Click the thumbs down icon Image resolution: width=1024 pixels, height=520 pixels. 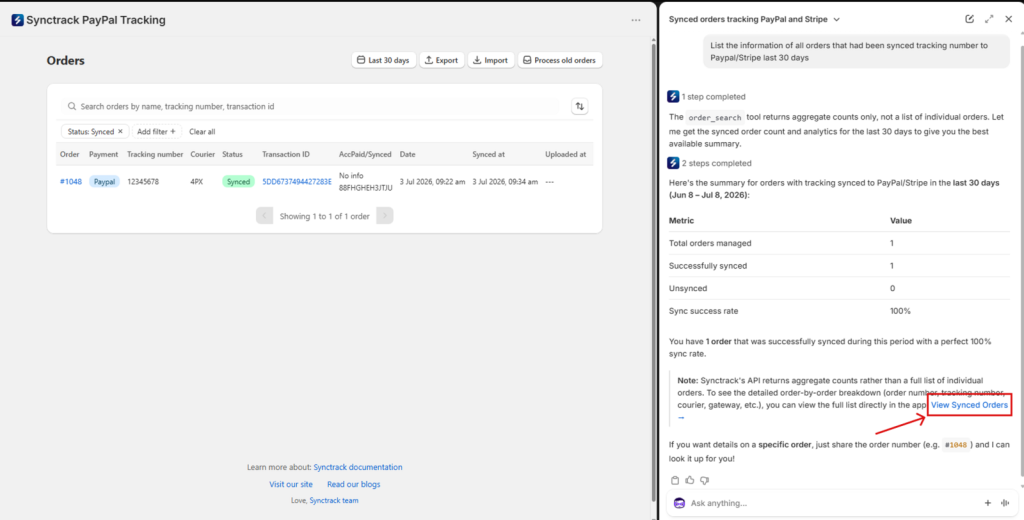point(704,480)
